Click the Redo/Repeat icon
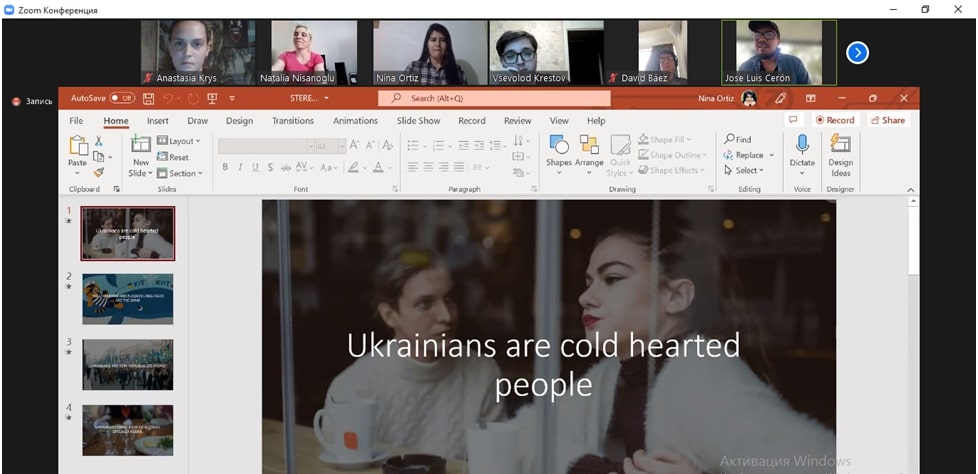The height and width of the screenshot is (474, 978). 193,99
